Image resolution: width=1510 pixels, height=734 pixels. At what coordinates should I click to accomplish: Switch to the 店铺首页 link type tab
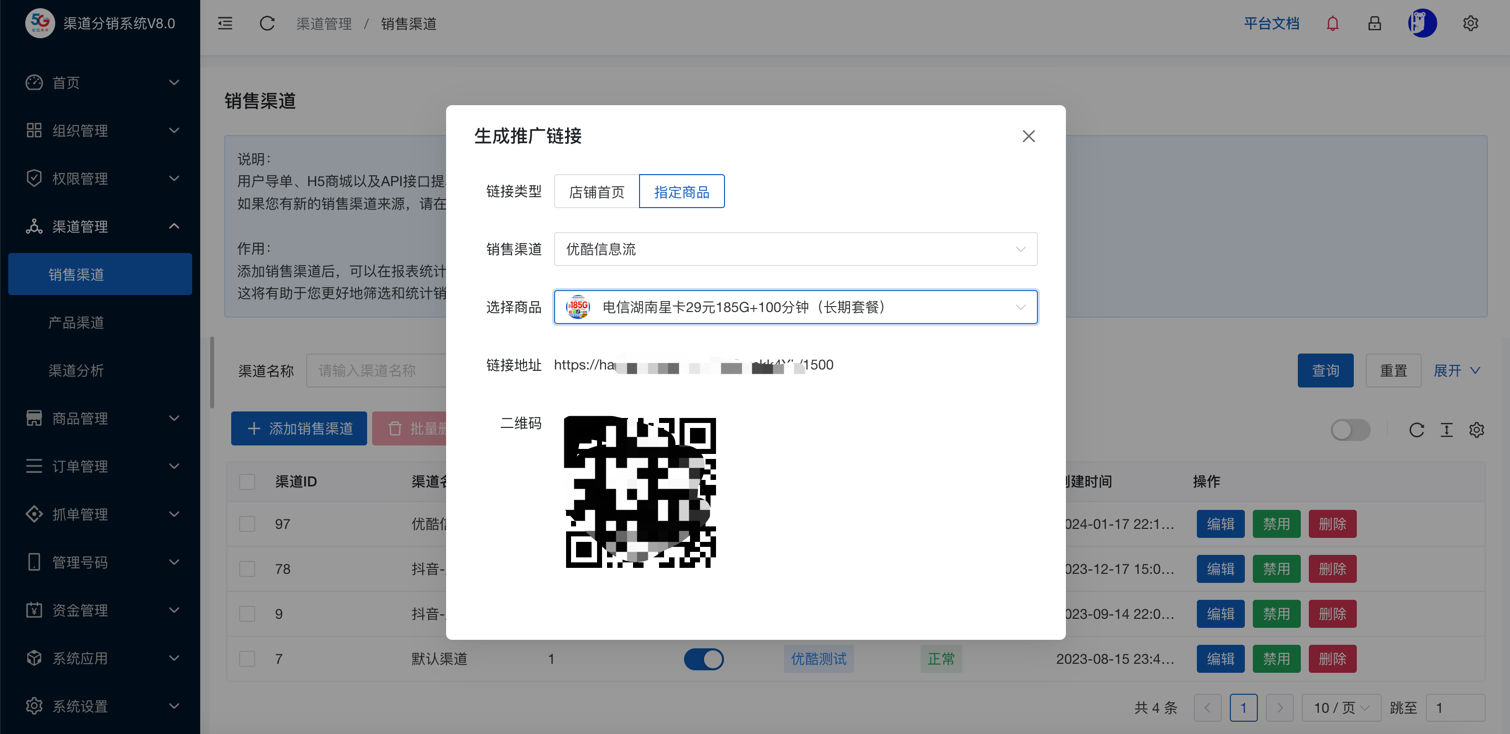click(x=596, y=191)
